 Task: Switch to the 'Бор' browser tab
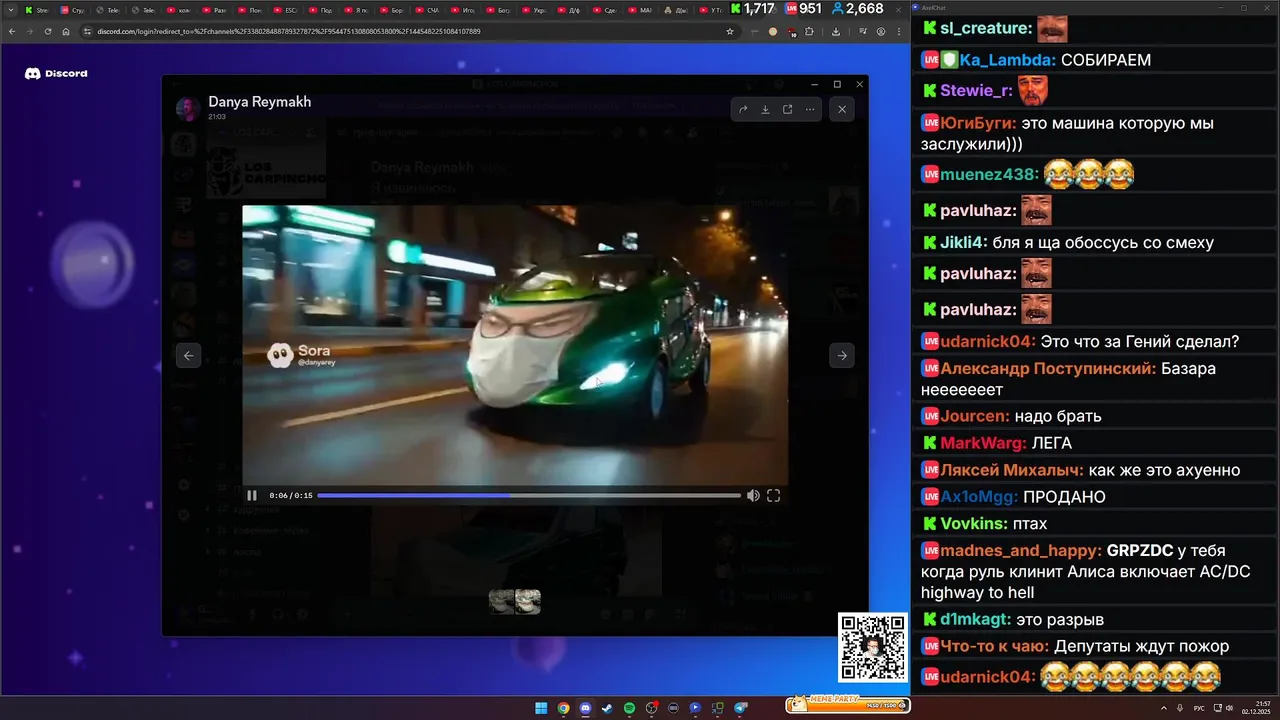[391, 10]
